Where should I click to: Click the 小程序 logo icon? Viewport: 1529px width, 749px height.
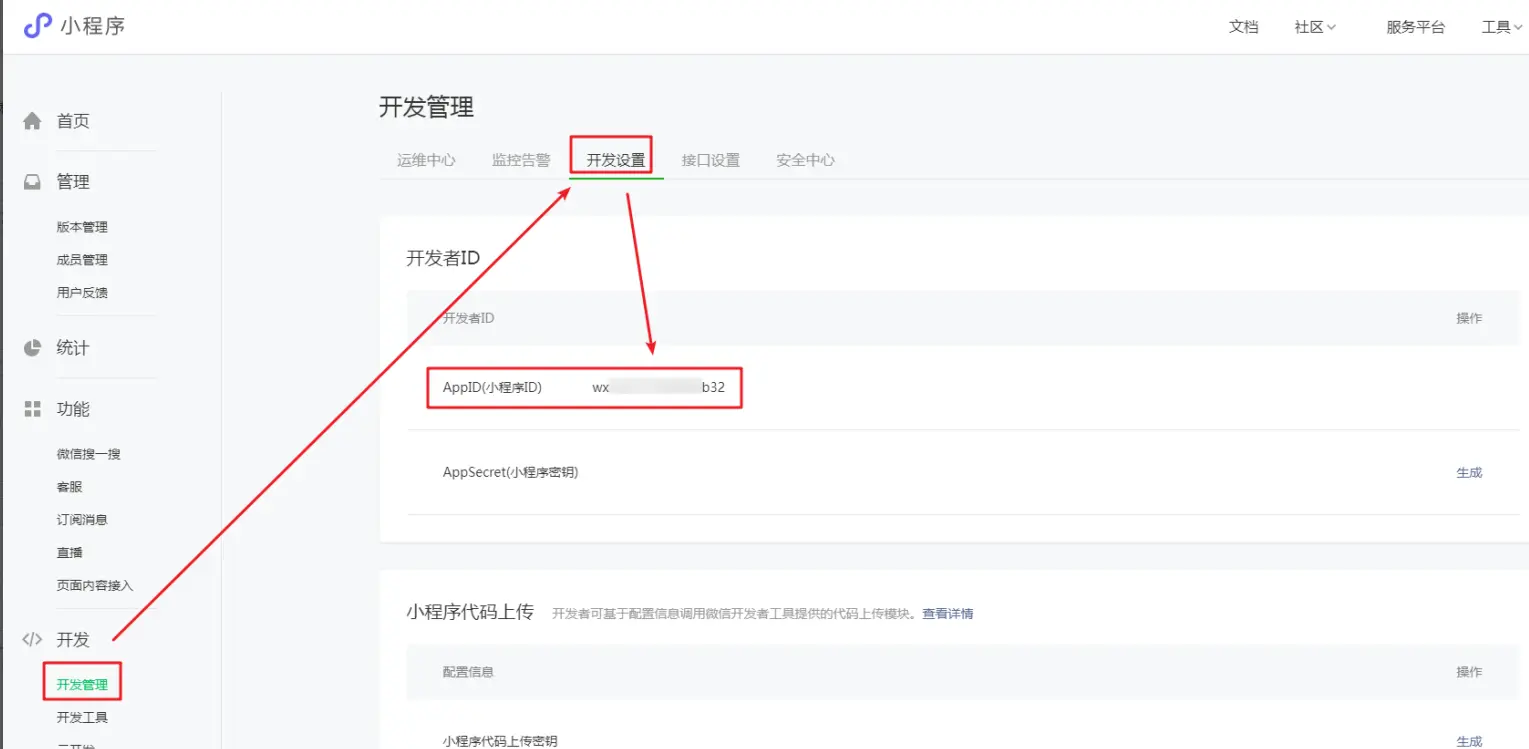38,26
